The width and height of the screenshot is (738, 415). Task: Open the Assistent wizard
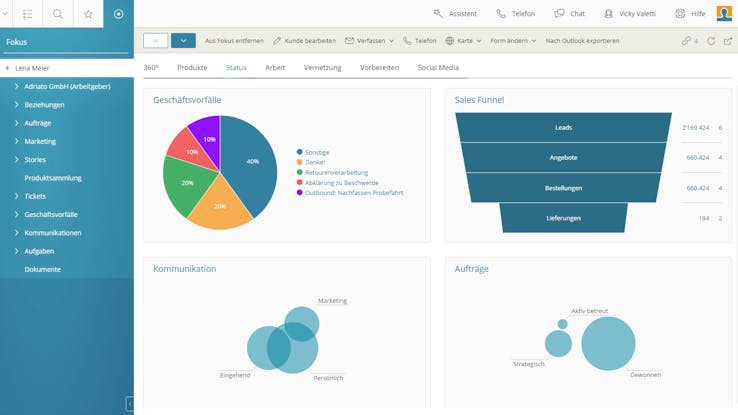[x=457, y=14]
